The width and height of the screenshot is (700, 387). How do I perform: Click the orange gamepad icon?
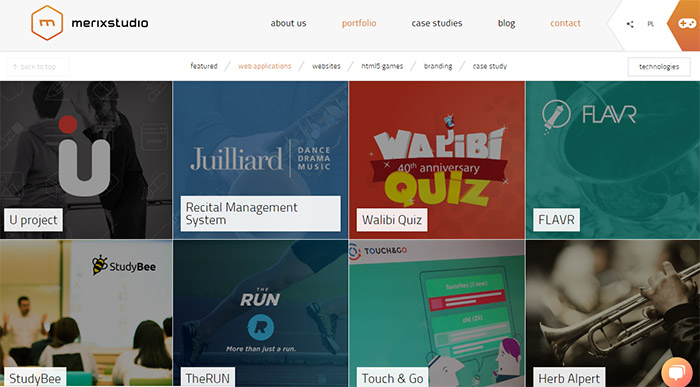click(687, 24)
